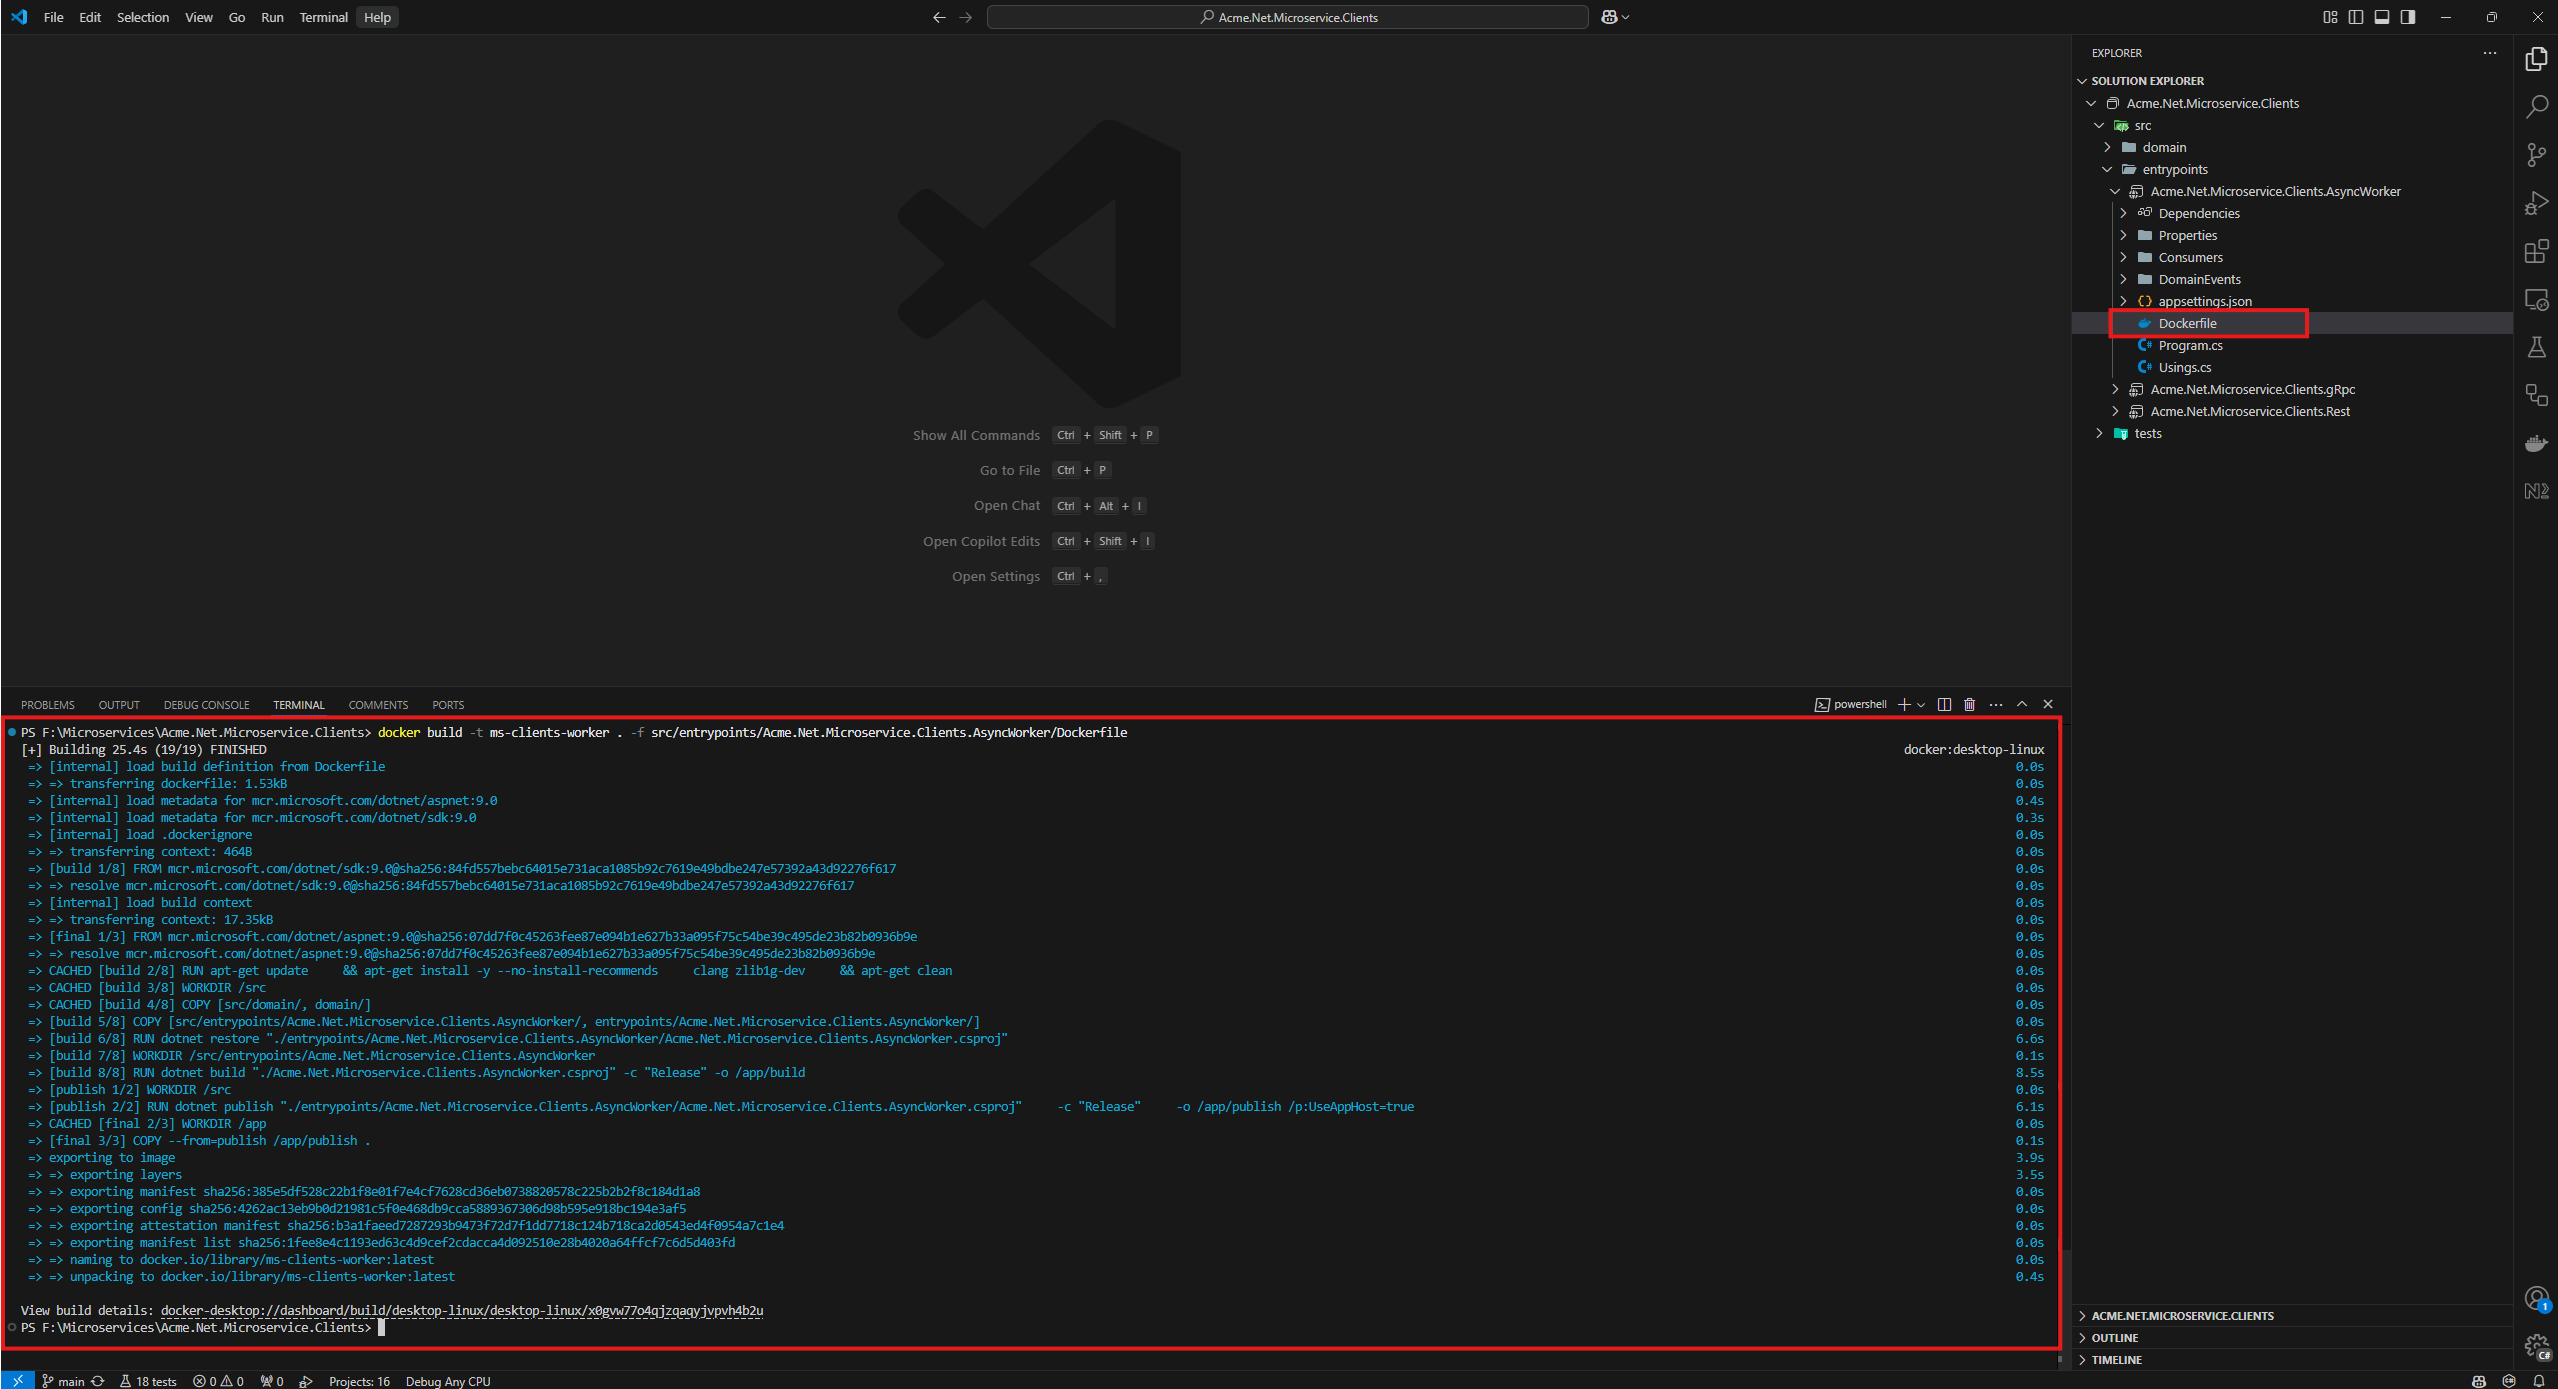Open the Docker whale view icon
The width and height of the screenshot is (2558, 1389).
pyautogui.click(x=2536, y=443)
